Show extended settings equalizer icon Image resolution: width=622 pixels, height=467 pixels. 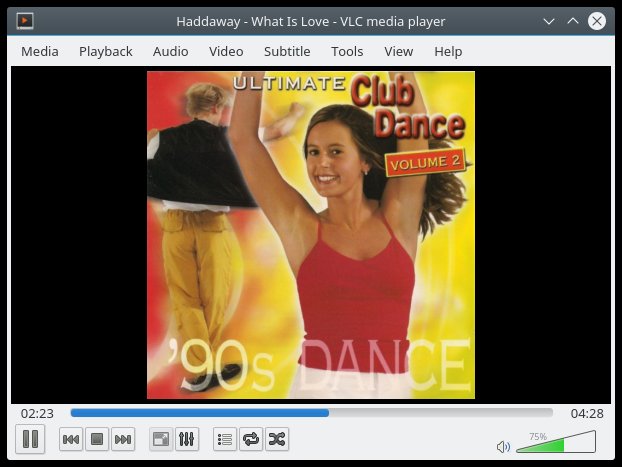187,439
